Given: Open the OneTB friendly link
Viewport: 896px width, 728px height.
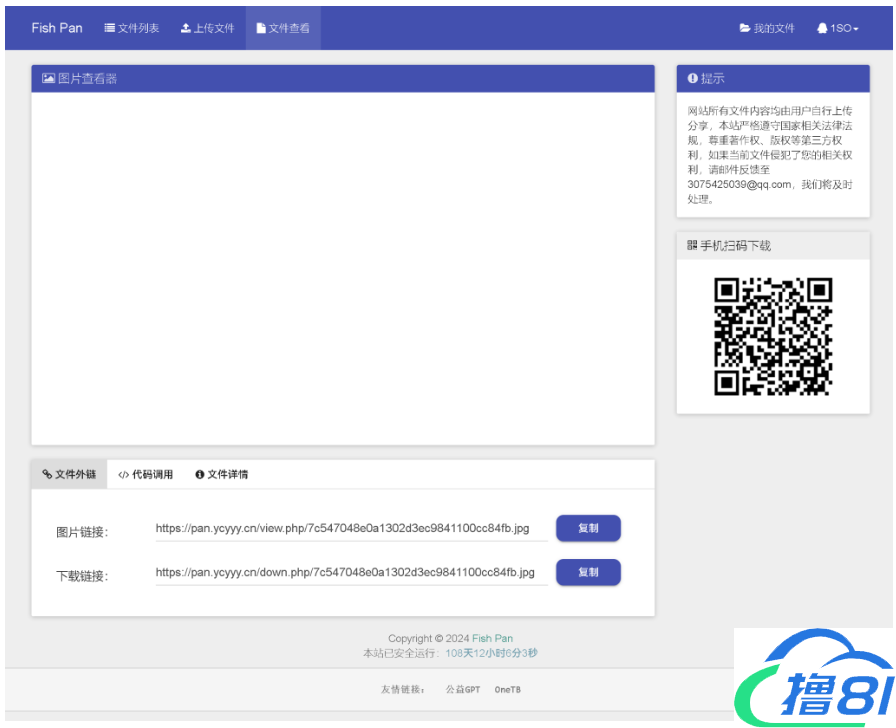Looking at the screenshot, I should (x=508, y=690).
